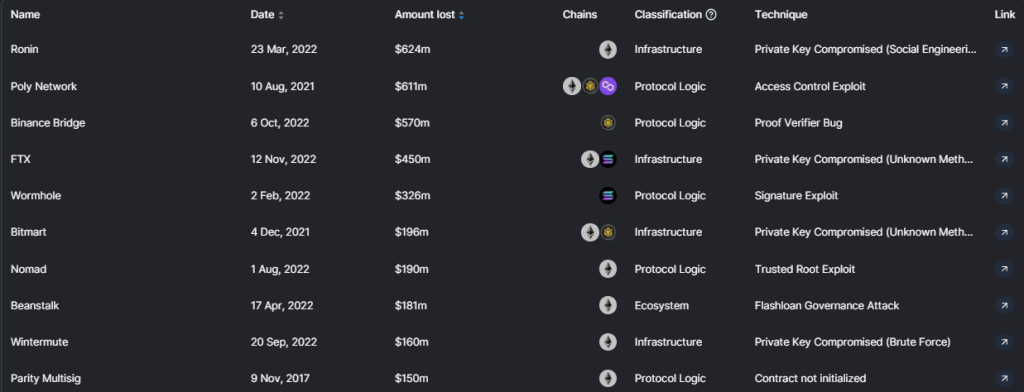1024x392 pixels.
Task: Click the Chains column header
Action: tap(579, 14)
